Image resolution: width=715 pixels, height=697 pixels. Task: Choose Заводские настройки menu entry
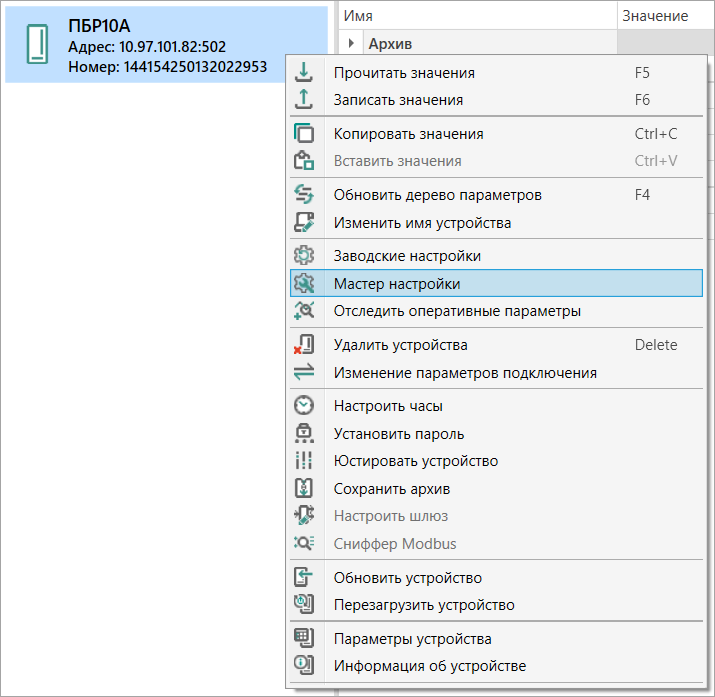496,256
